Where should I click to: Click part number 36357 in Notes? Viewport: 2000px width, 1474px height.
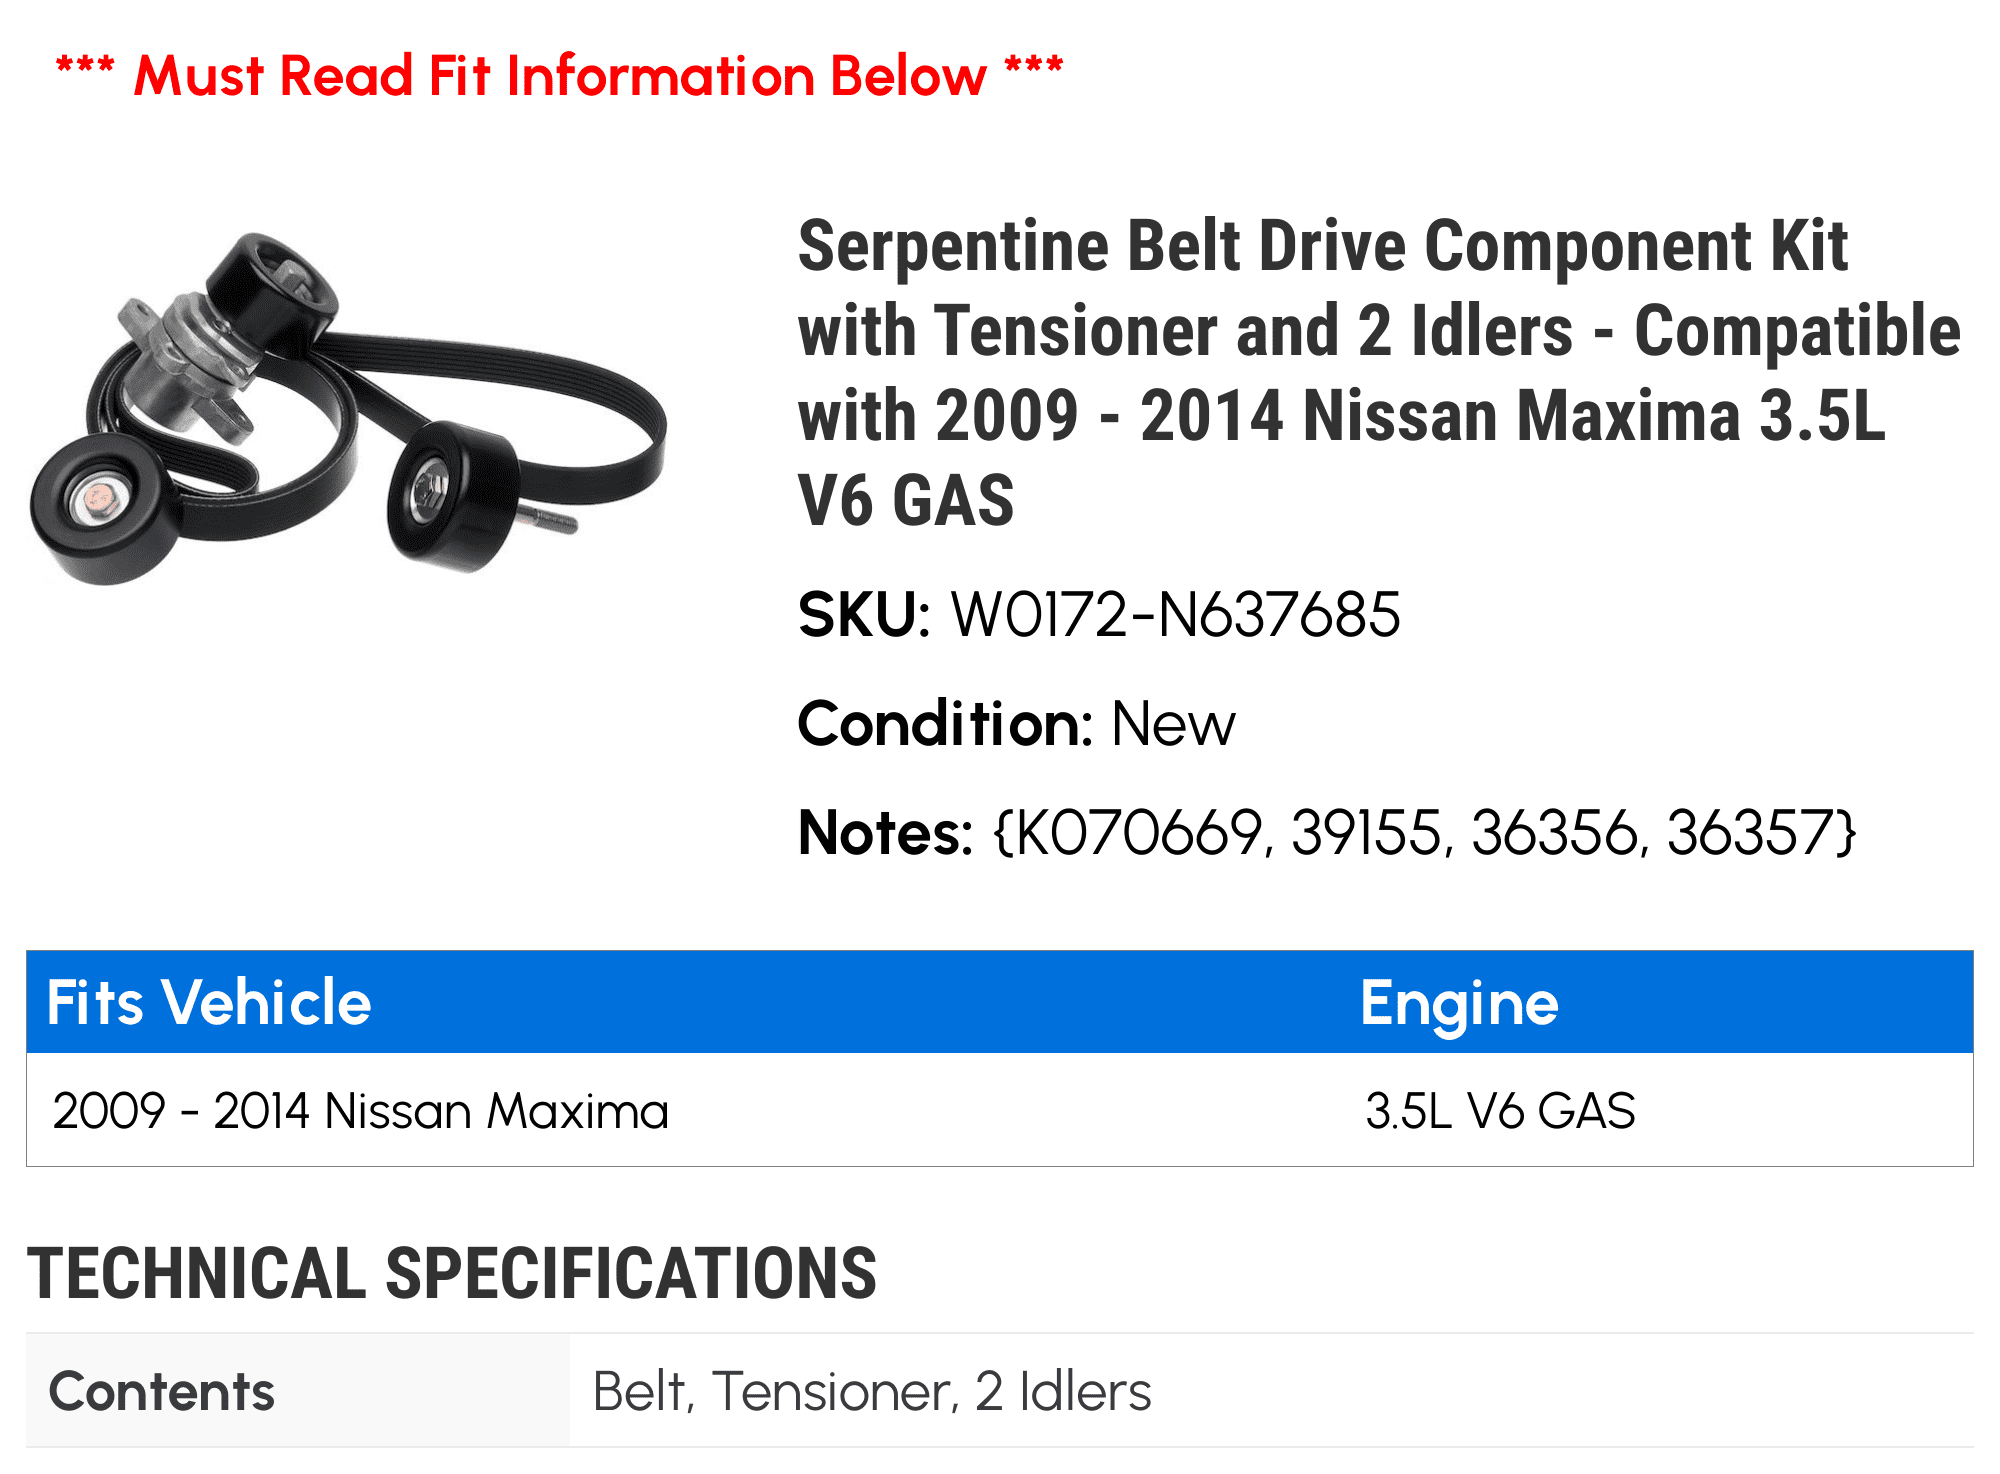pyautogui.click(x=1752, y=832)
